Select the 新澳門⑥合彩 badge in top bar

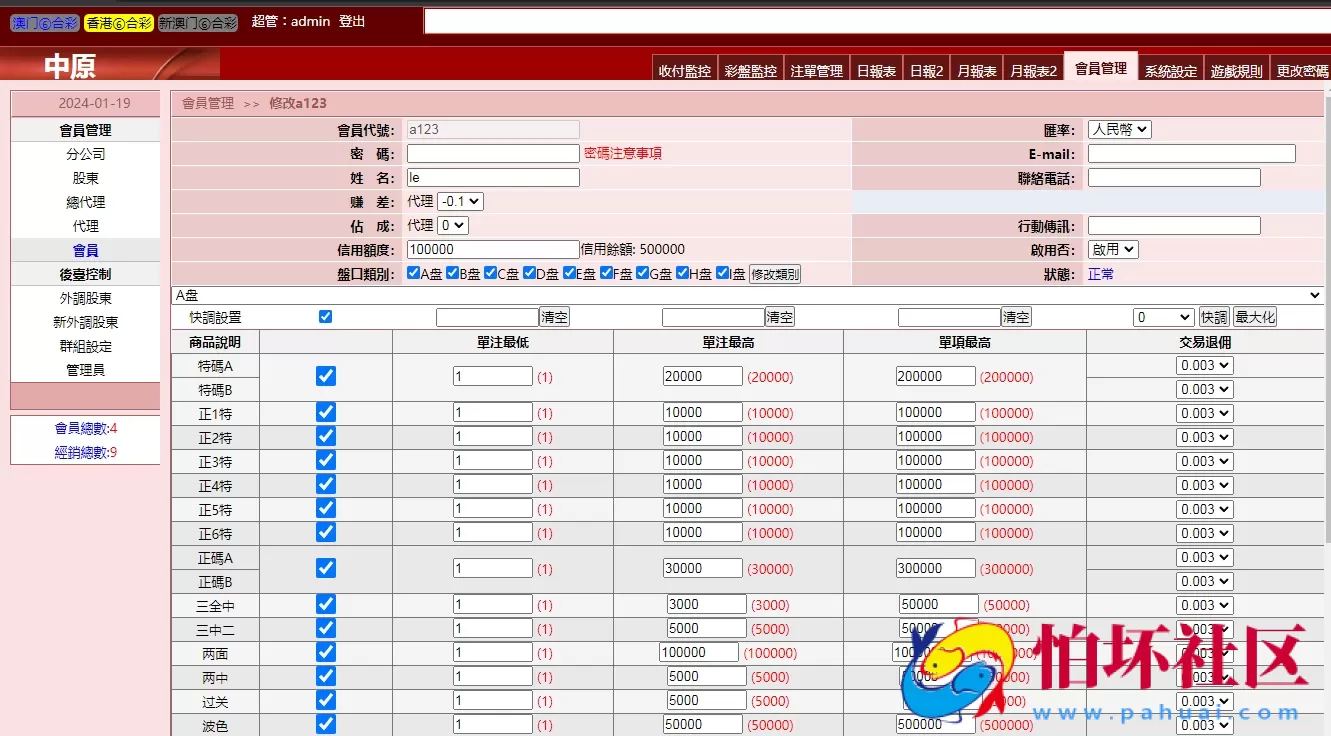196,20
